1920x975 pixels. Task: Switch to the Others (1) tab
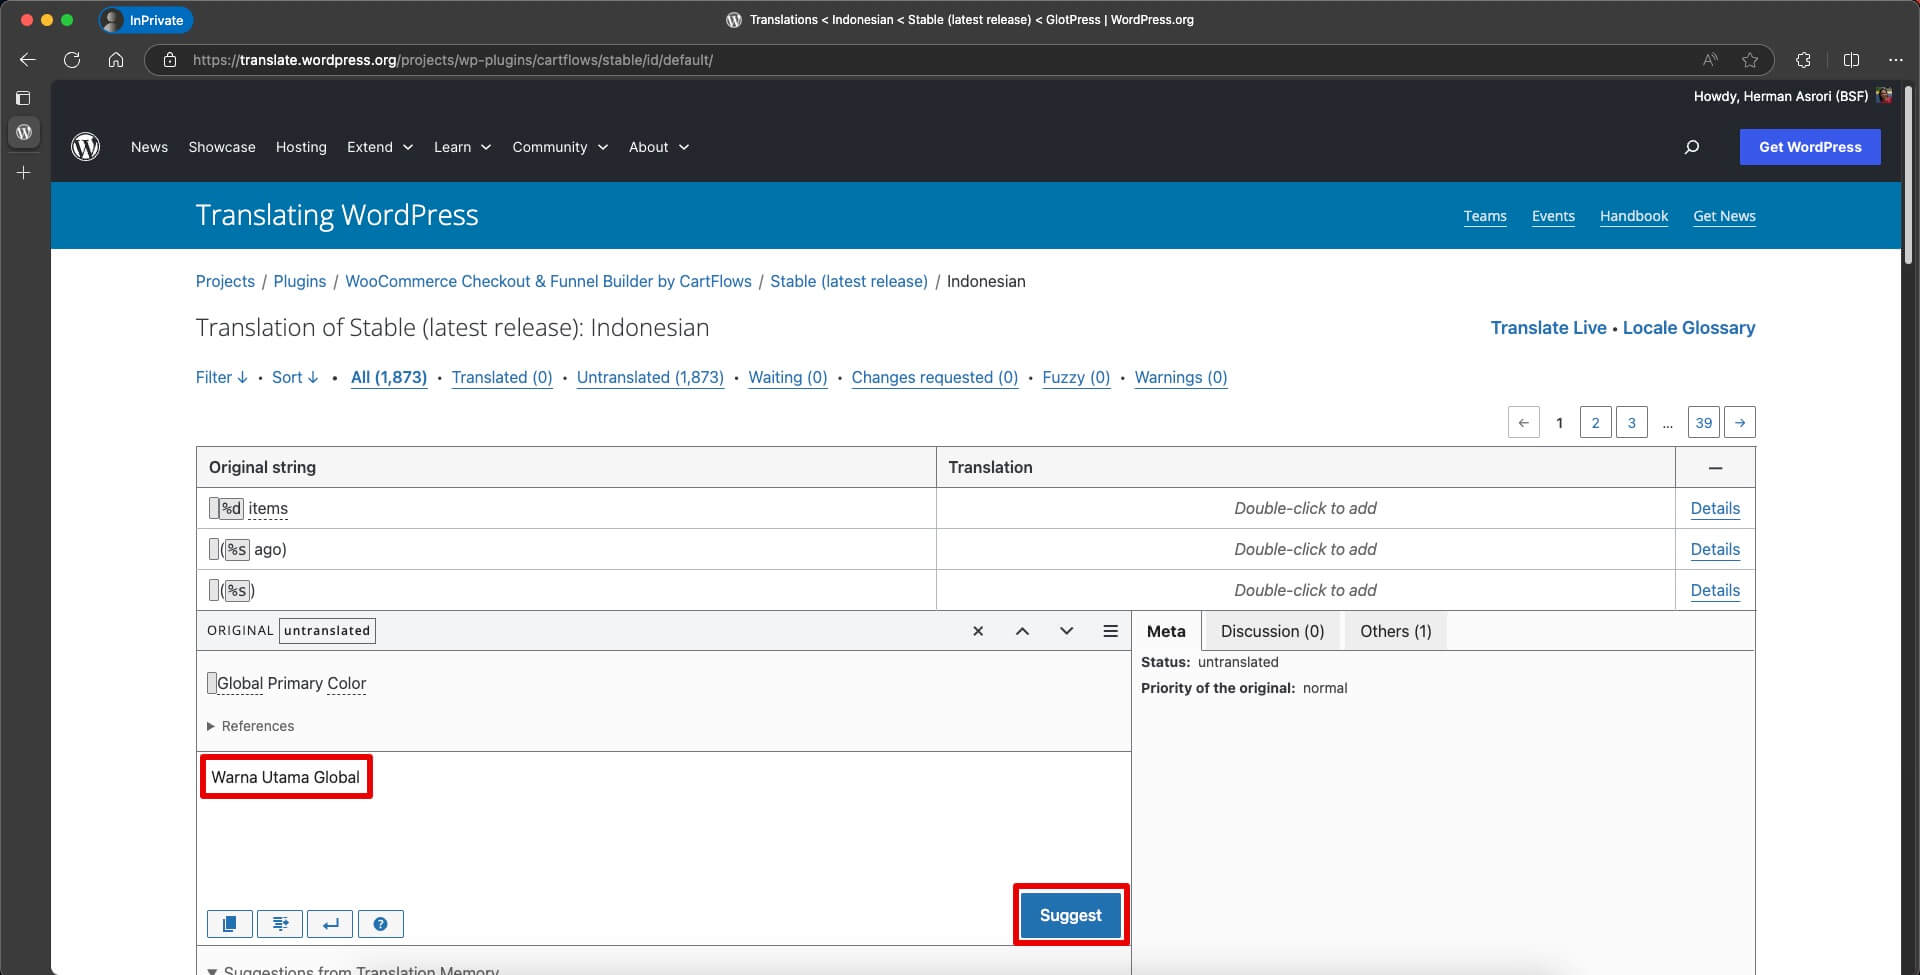[x=1395, y=631]
